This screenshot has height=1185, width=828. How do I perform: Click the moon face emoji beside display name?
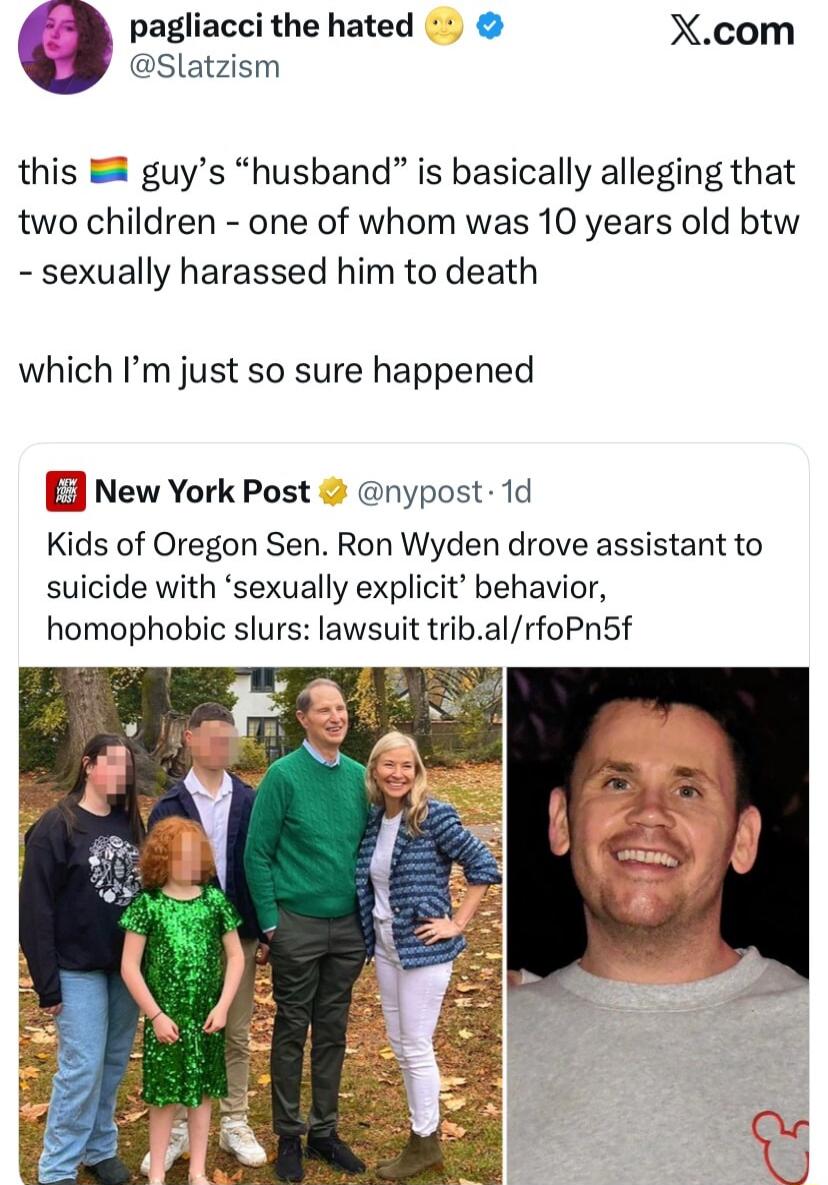[x=444, y=27]
